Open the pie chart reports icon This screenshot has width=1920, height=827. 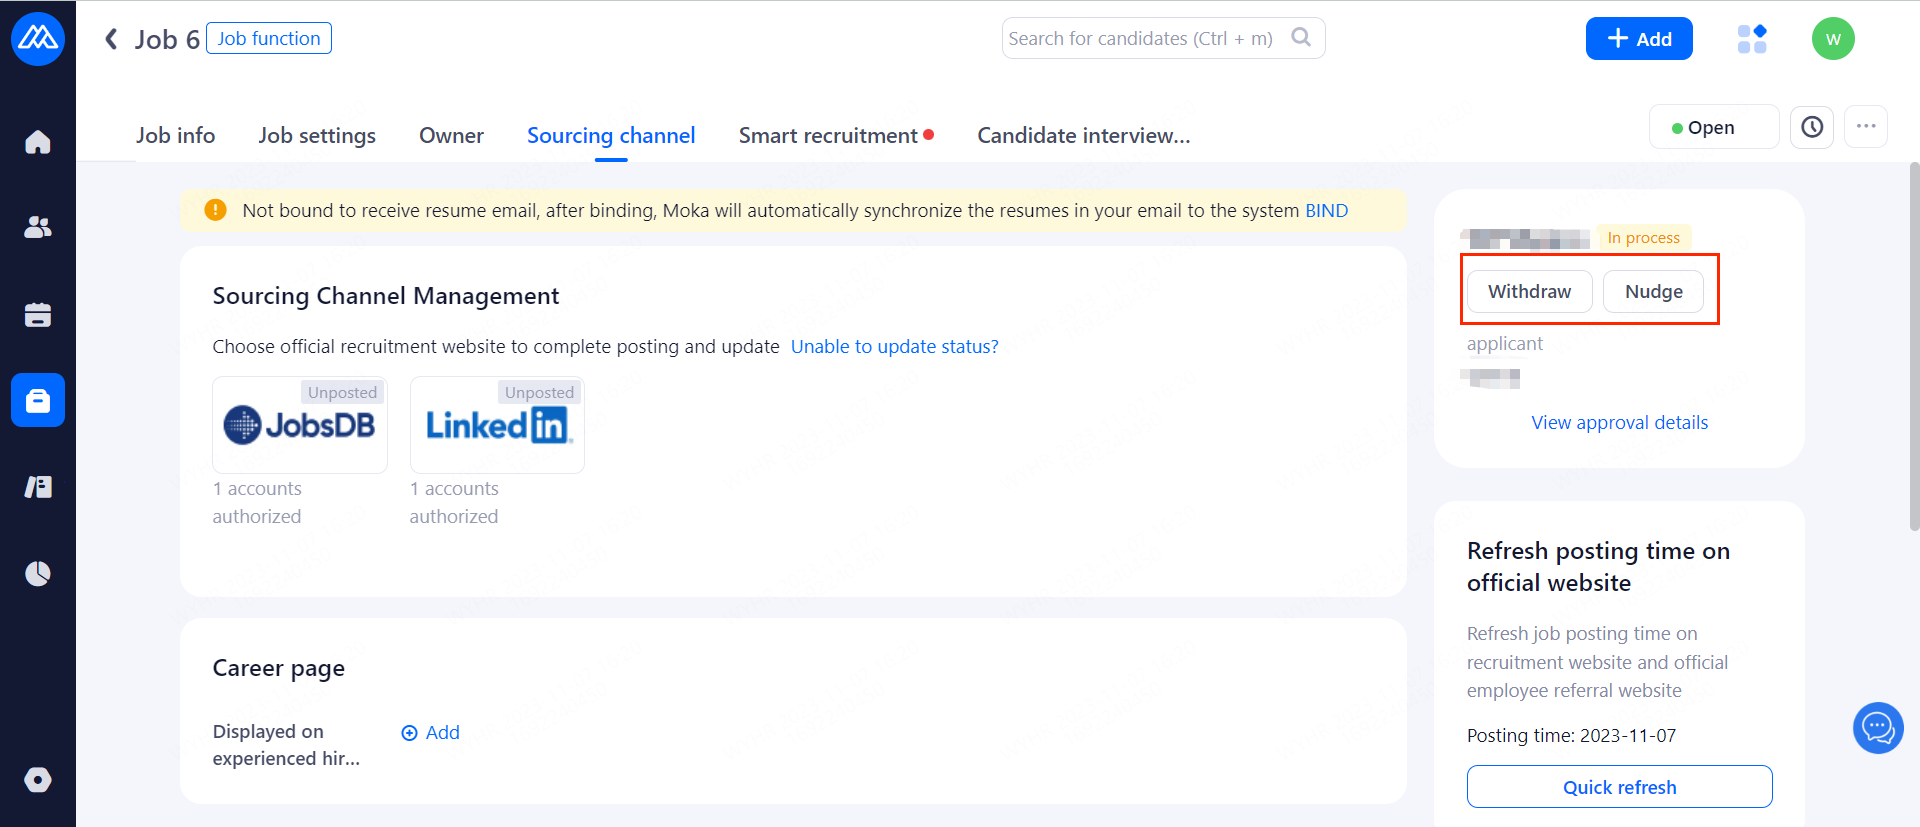click(x=38, y=573)
